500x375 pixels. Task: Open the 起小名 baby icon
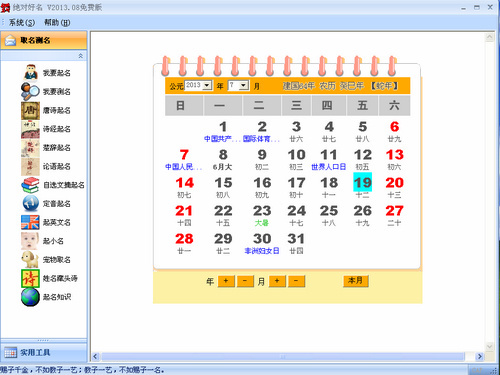30,241
